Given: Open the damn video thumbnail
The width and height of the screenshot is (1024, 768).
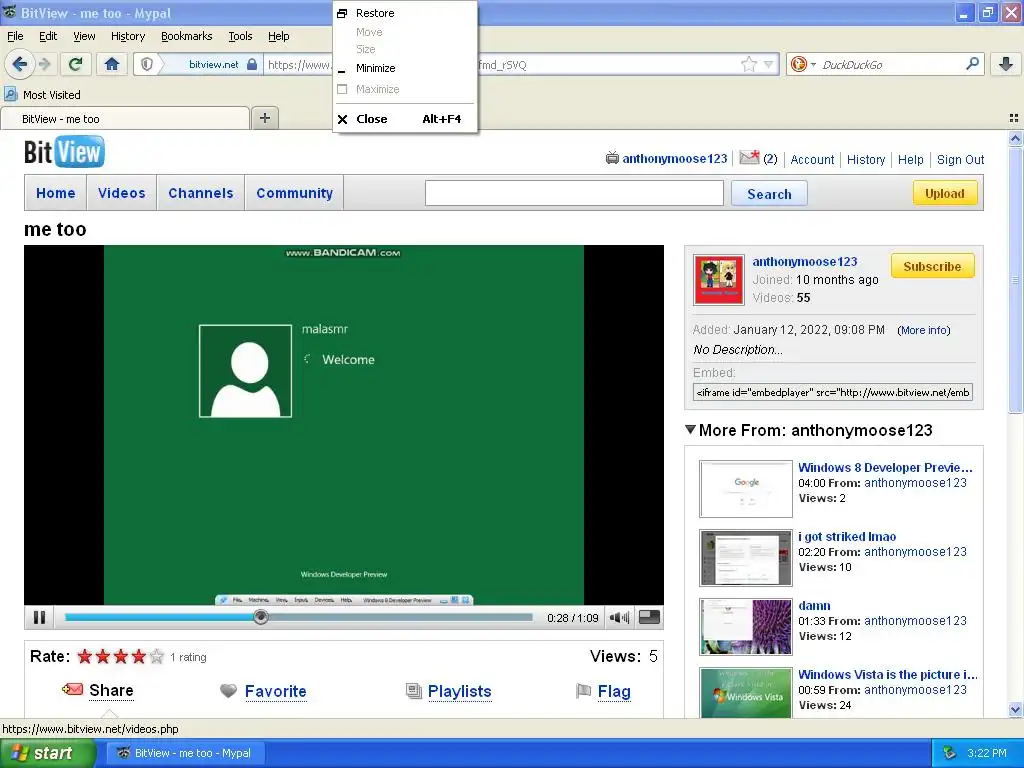Looking at the screenshot, I should (x=746, y=627).
